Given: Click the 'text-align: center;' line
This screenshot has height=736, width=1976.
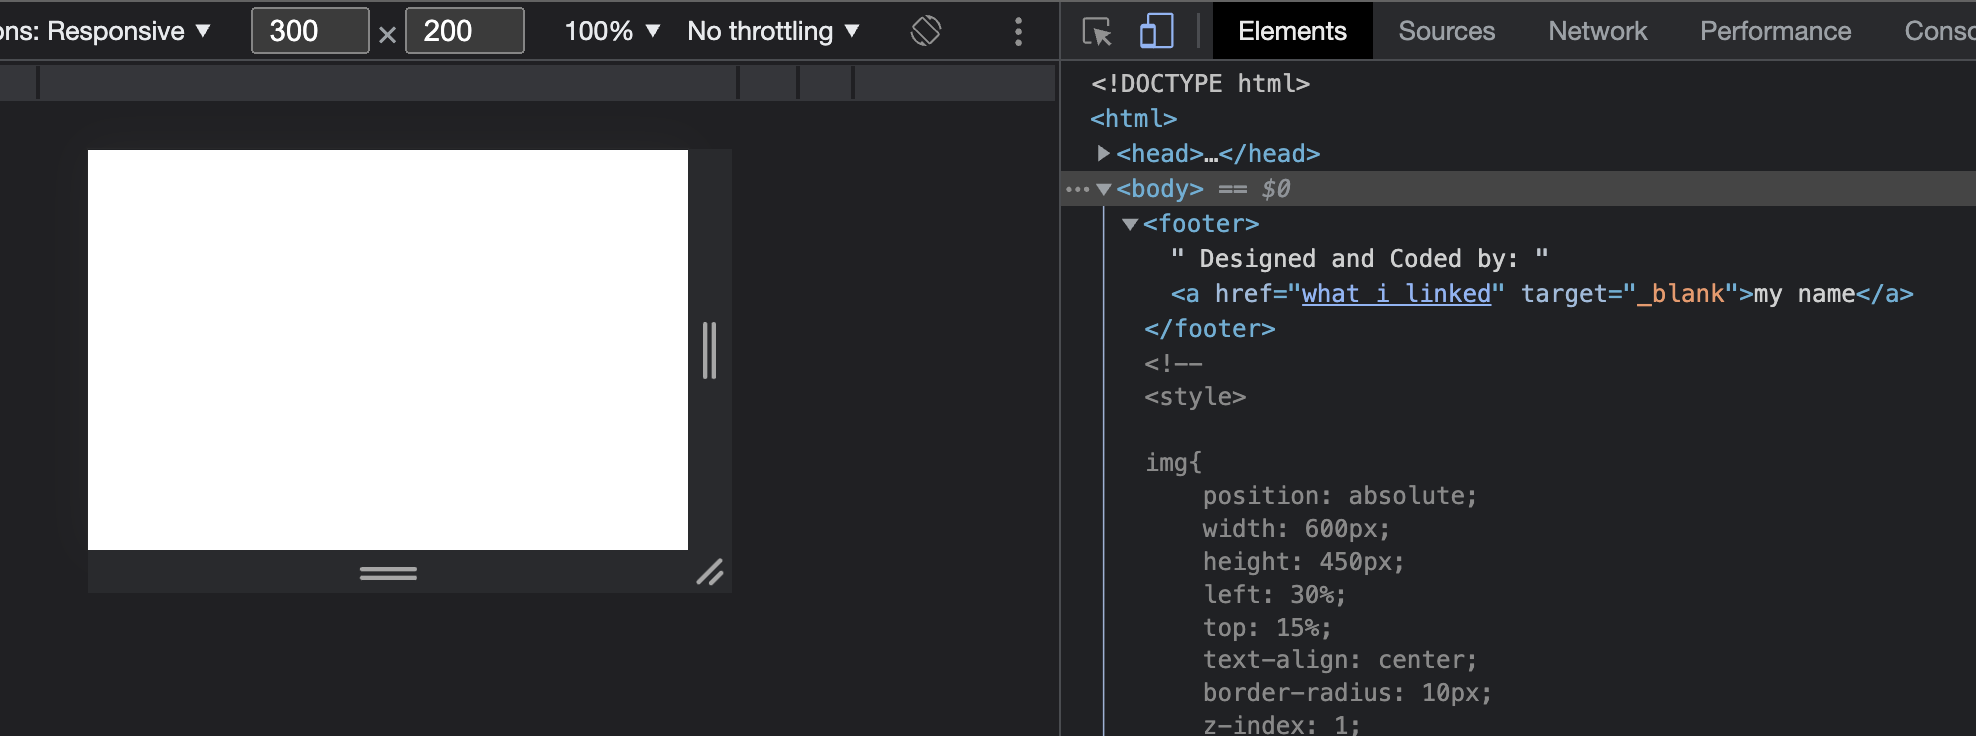Looking at the screenshot, I should coord(1339,660).
